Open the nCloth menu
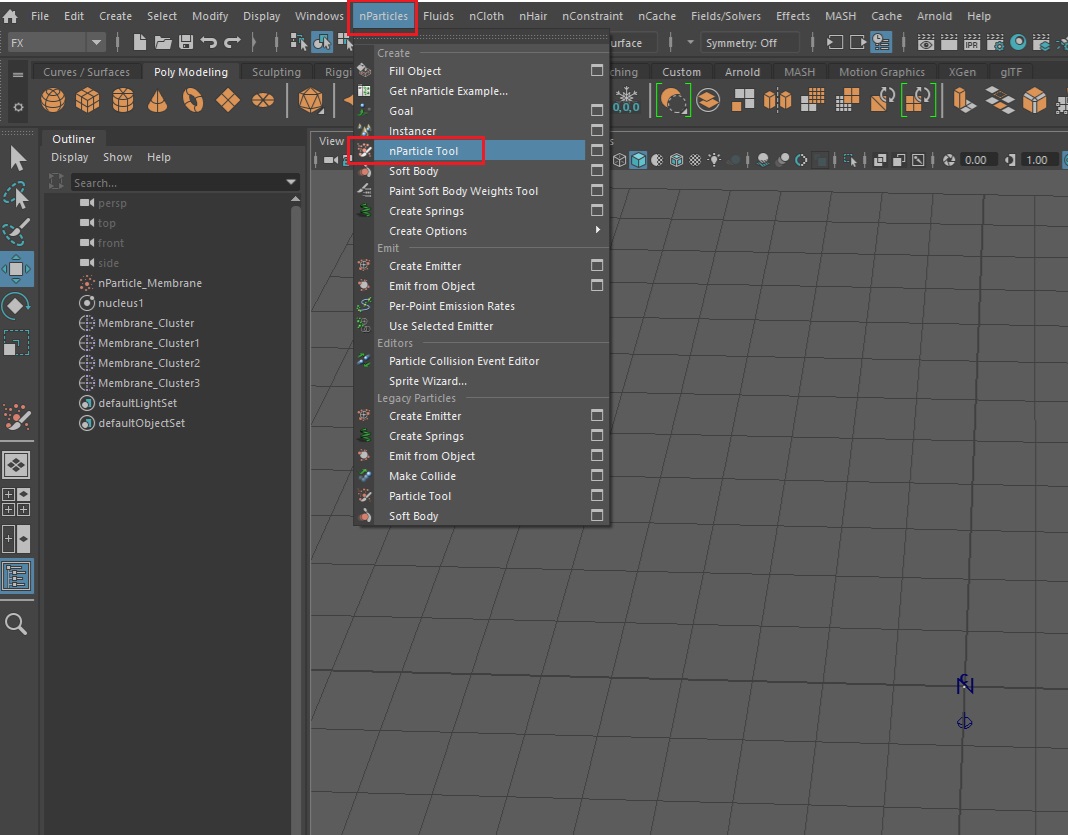This screenshot has height=835, width=1068. pos(486,16)
